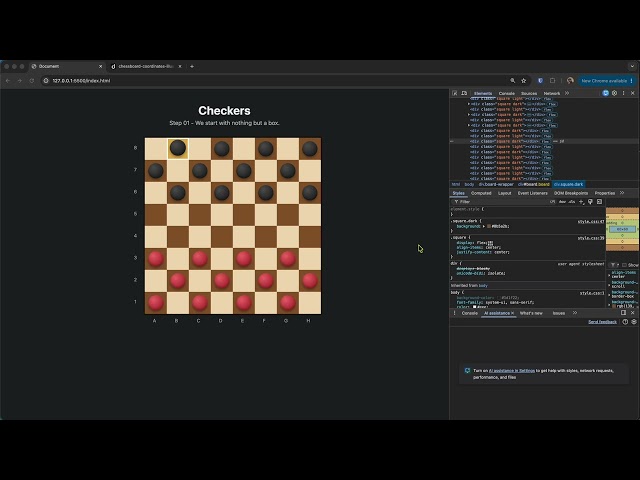The image size is (640, 480).
Task: Click the body color property swatch
Action: click(x=474, y=307)
